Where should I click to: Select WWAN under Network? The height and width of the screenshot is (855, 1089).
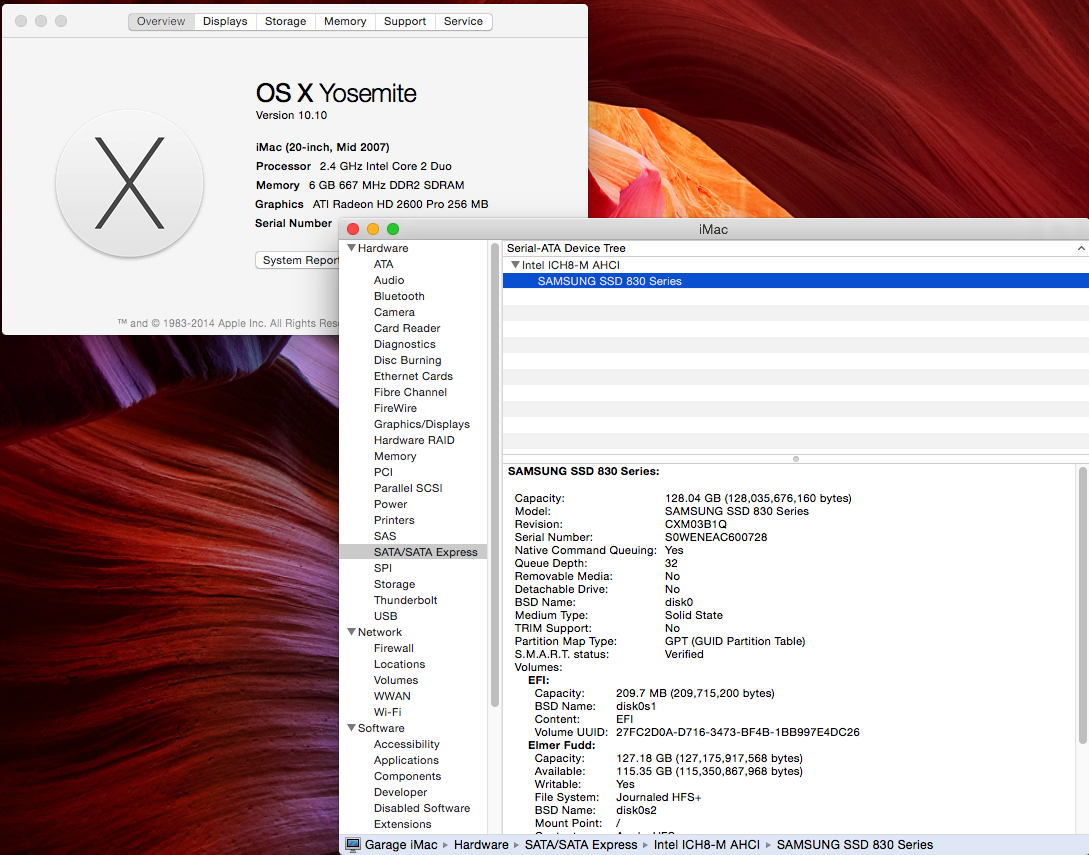(x=392, y=696)
